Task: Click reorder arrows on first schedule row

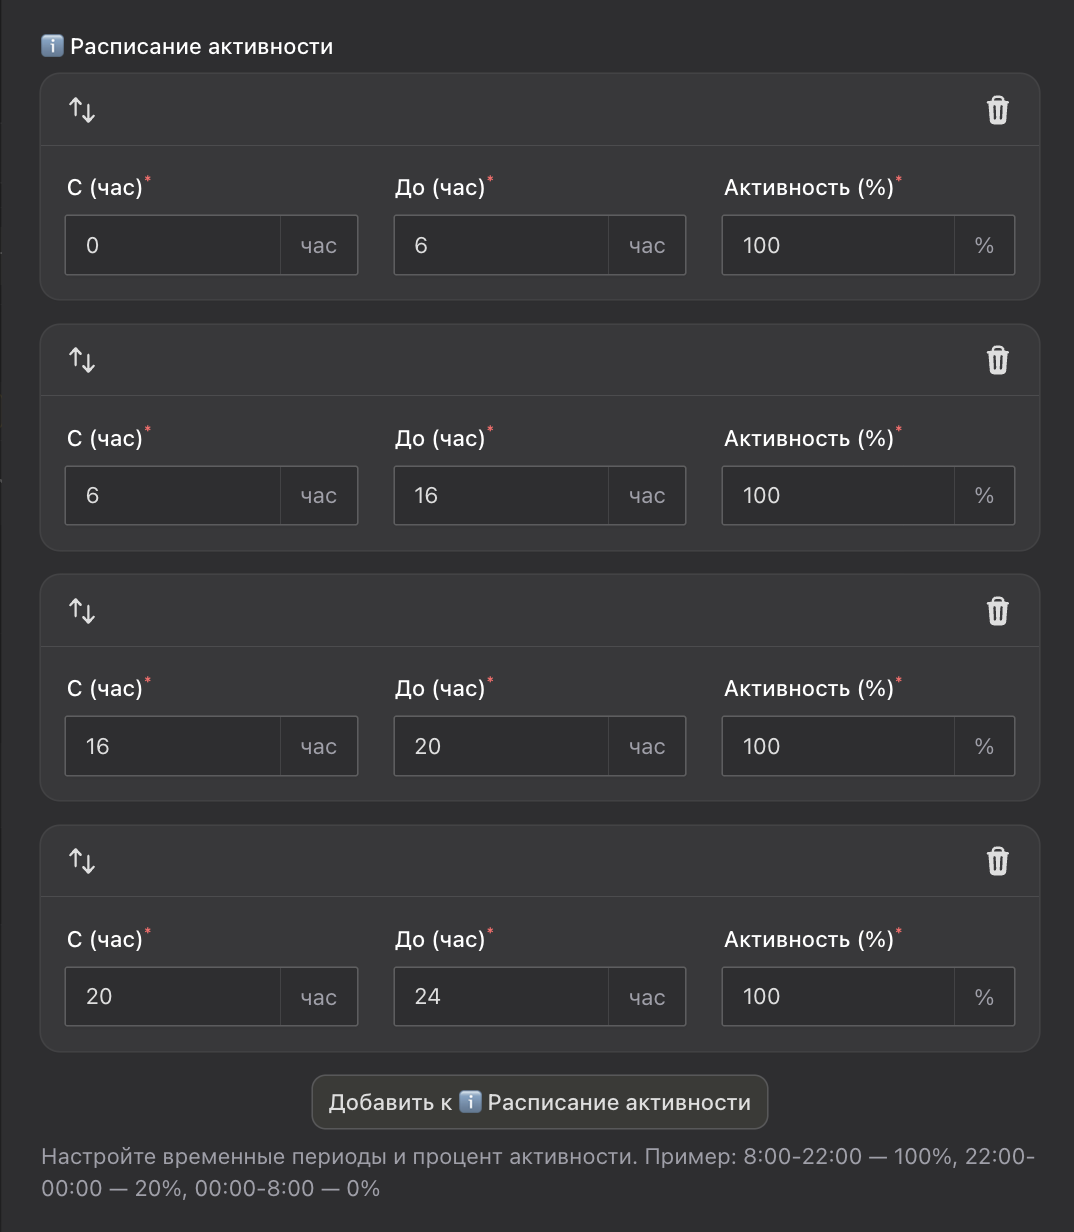Action: [x=82, y=110]
